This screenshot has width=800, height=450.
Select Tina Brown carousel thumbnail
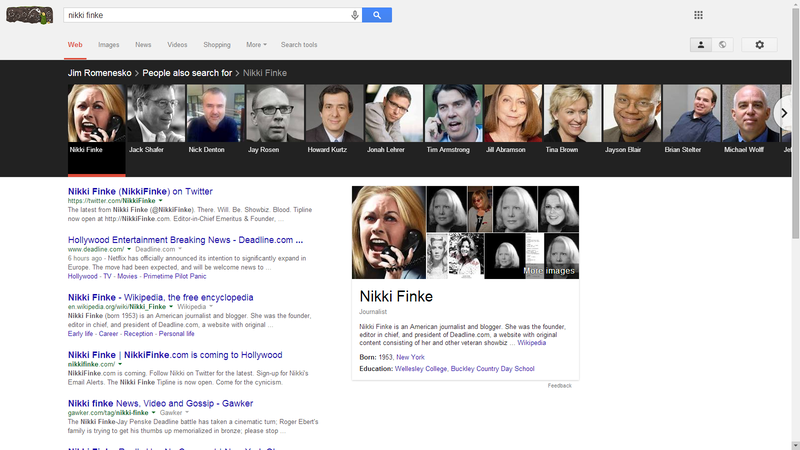coord(572,113)
